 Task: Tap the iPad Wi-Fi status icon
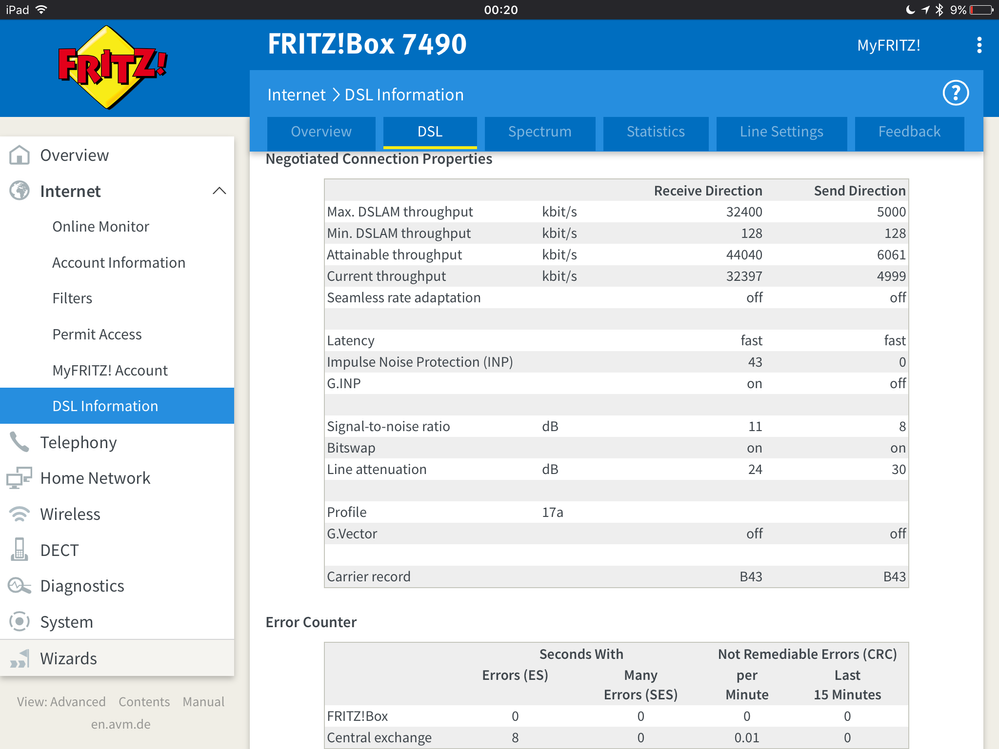(x=41, y=9)
